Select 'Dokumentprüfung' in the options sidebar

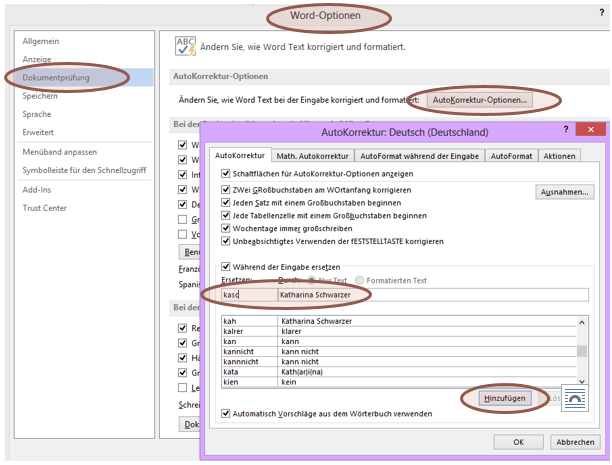point(58,78)
